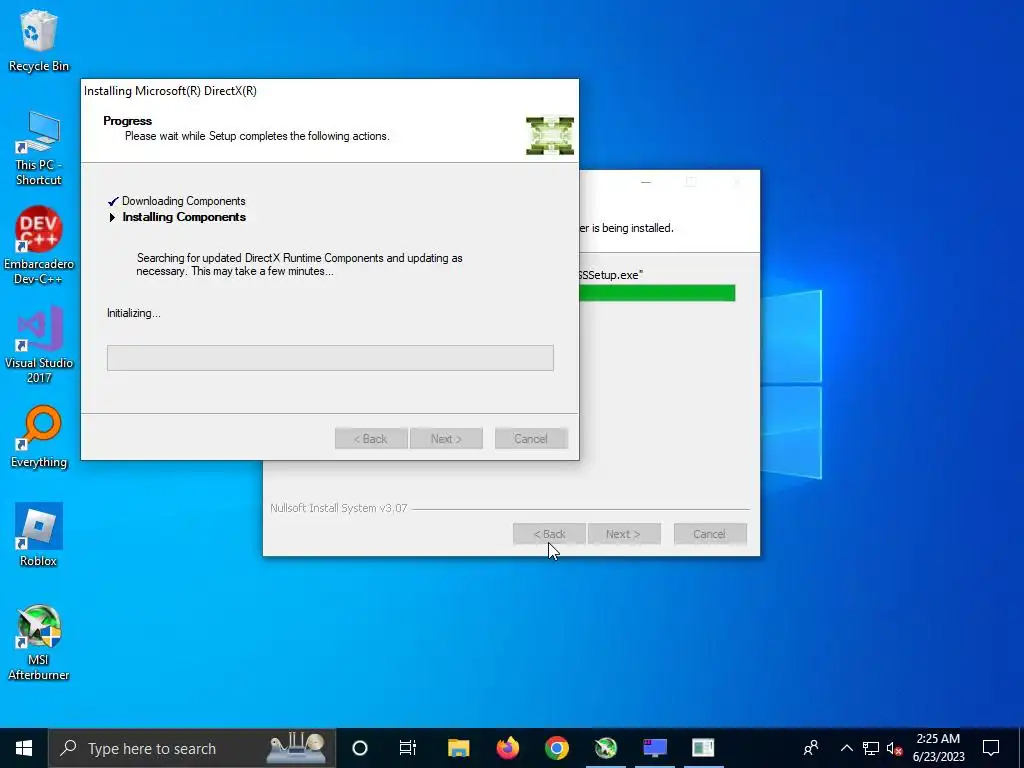The width and height of the screenshot is (1024, 768).
Task: Select the This PC - Shortcut icon
Action: tap(39, 148)
